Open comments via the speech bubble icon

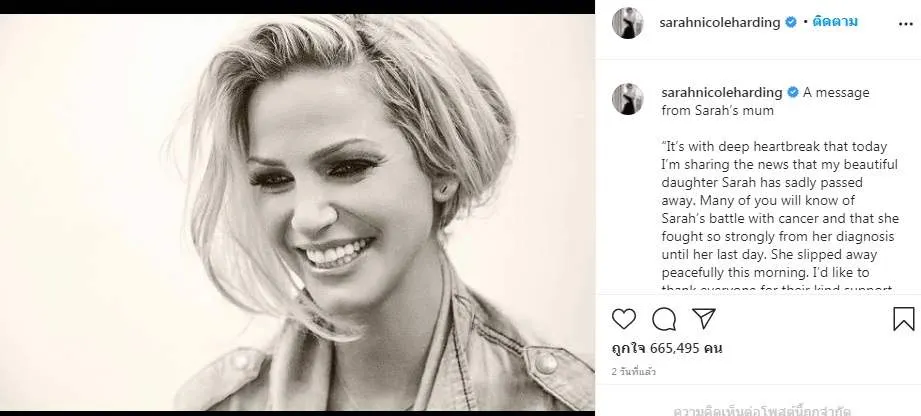coord(664,319)
